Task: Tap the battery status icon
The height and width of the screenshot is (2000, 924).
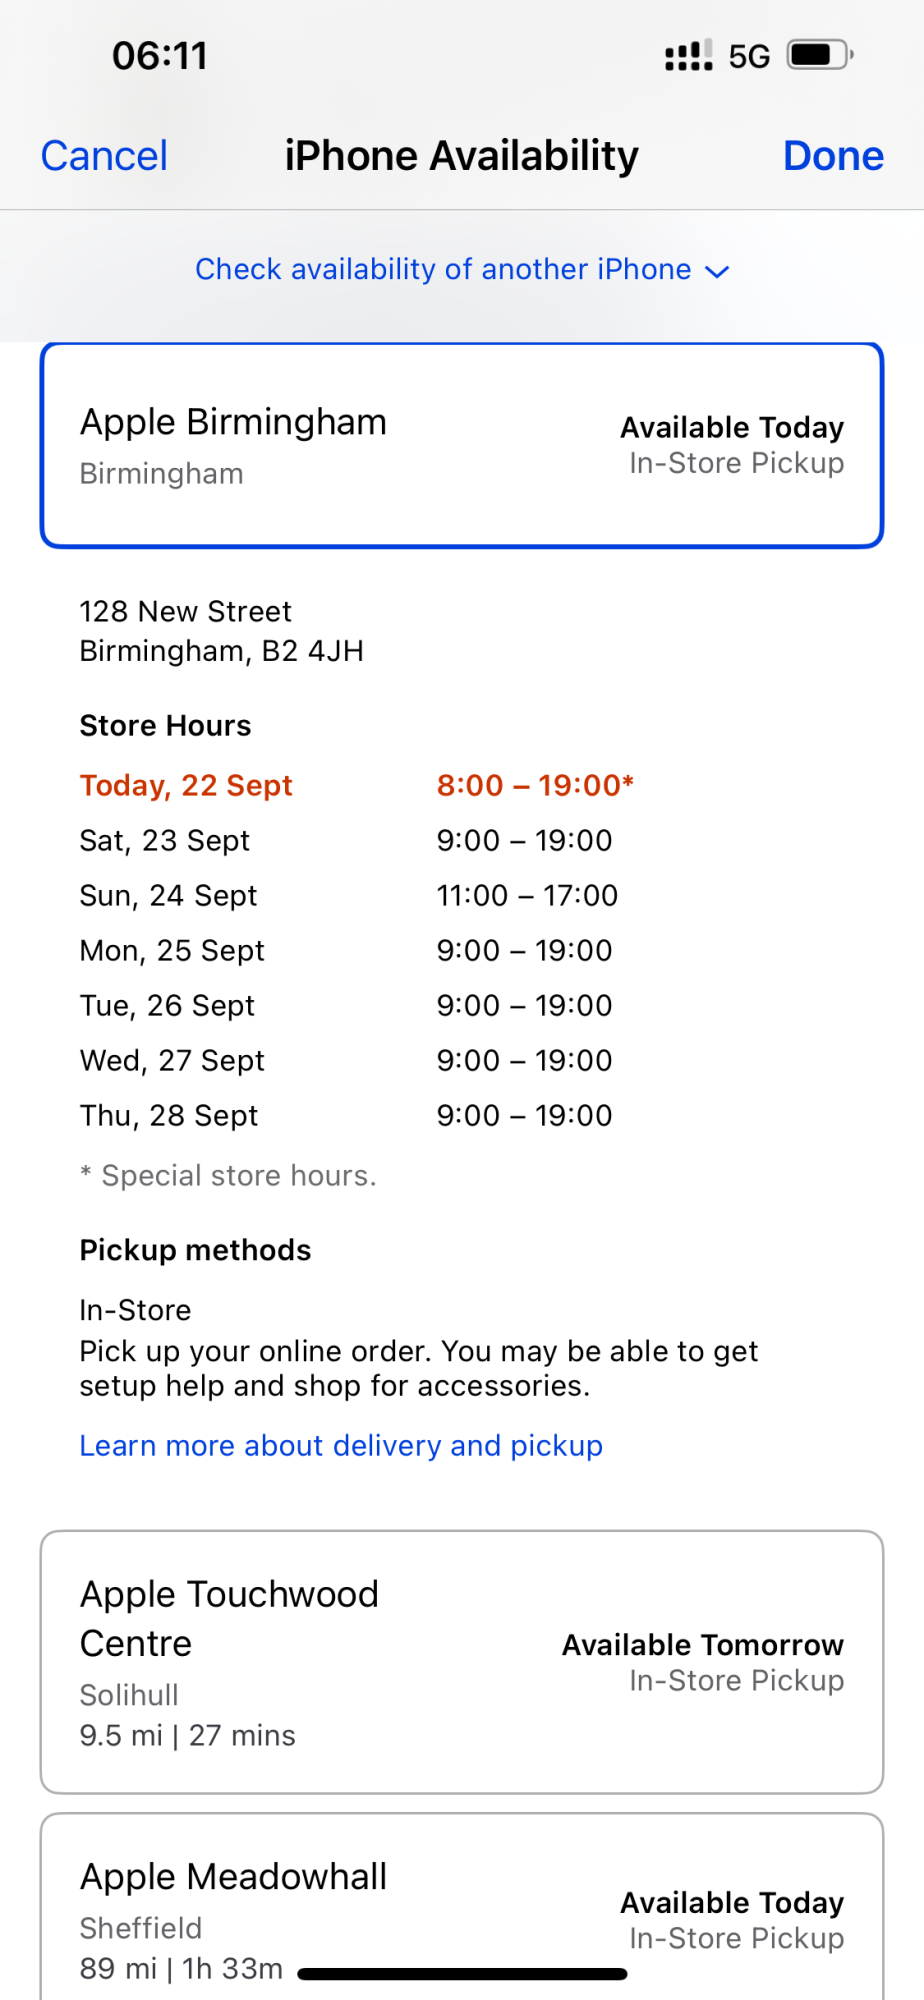Action: 819,55
